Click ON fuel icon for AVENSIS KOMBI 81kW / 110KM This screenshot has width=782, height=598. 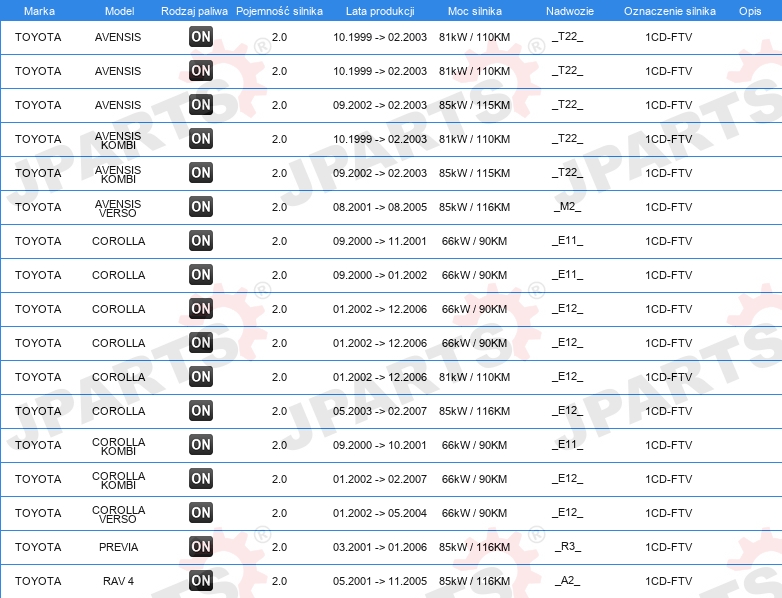201,139
